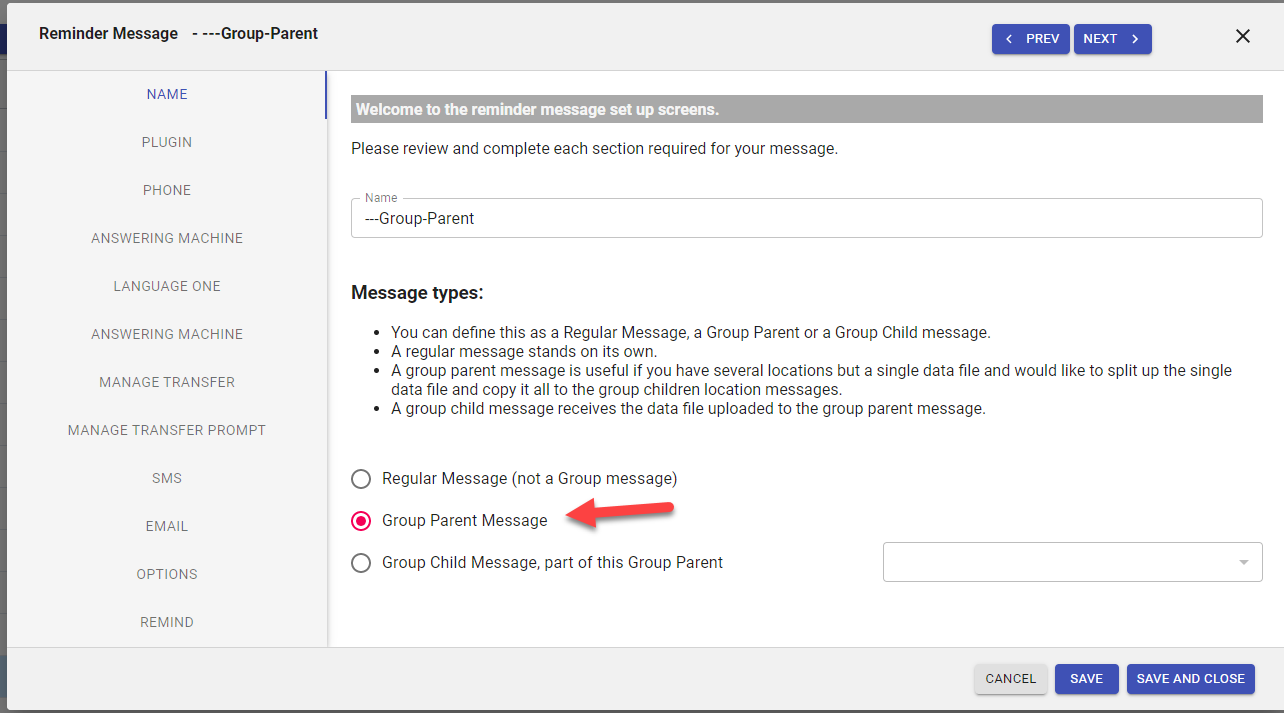Go to previous section with PREV

click(1031, 39)
